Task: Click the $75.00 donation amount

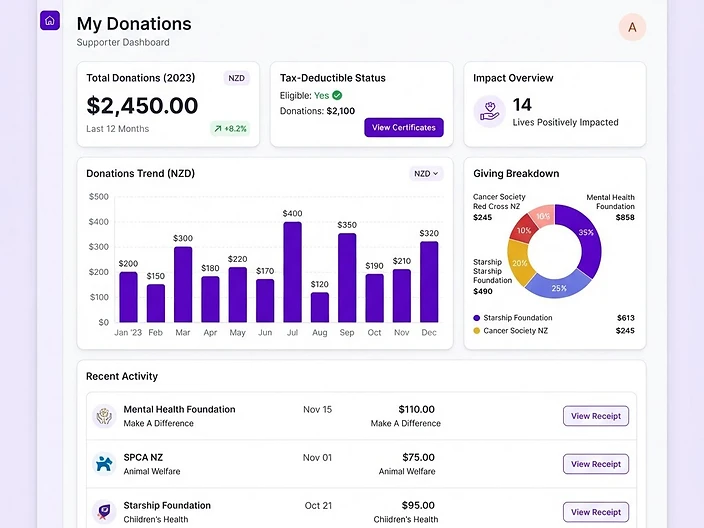Action: coord(418,458)
